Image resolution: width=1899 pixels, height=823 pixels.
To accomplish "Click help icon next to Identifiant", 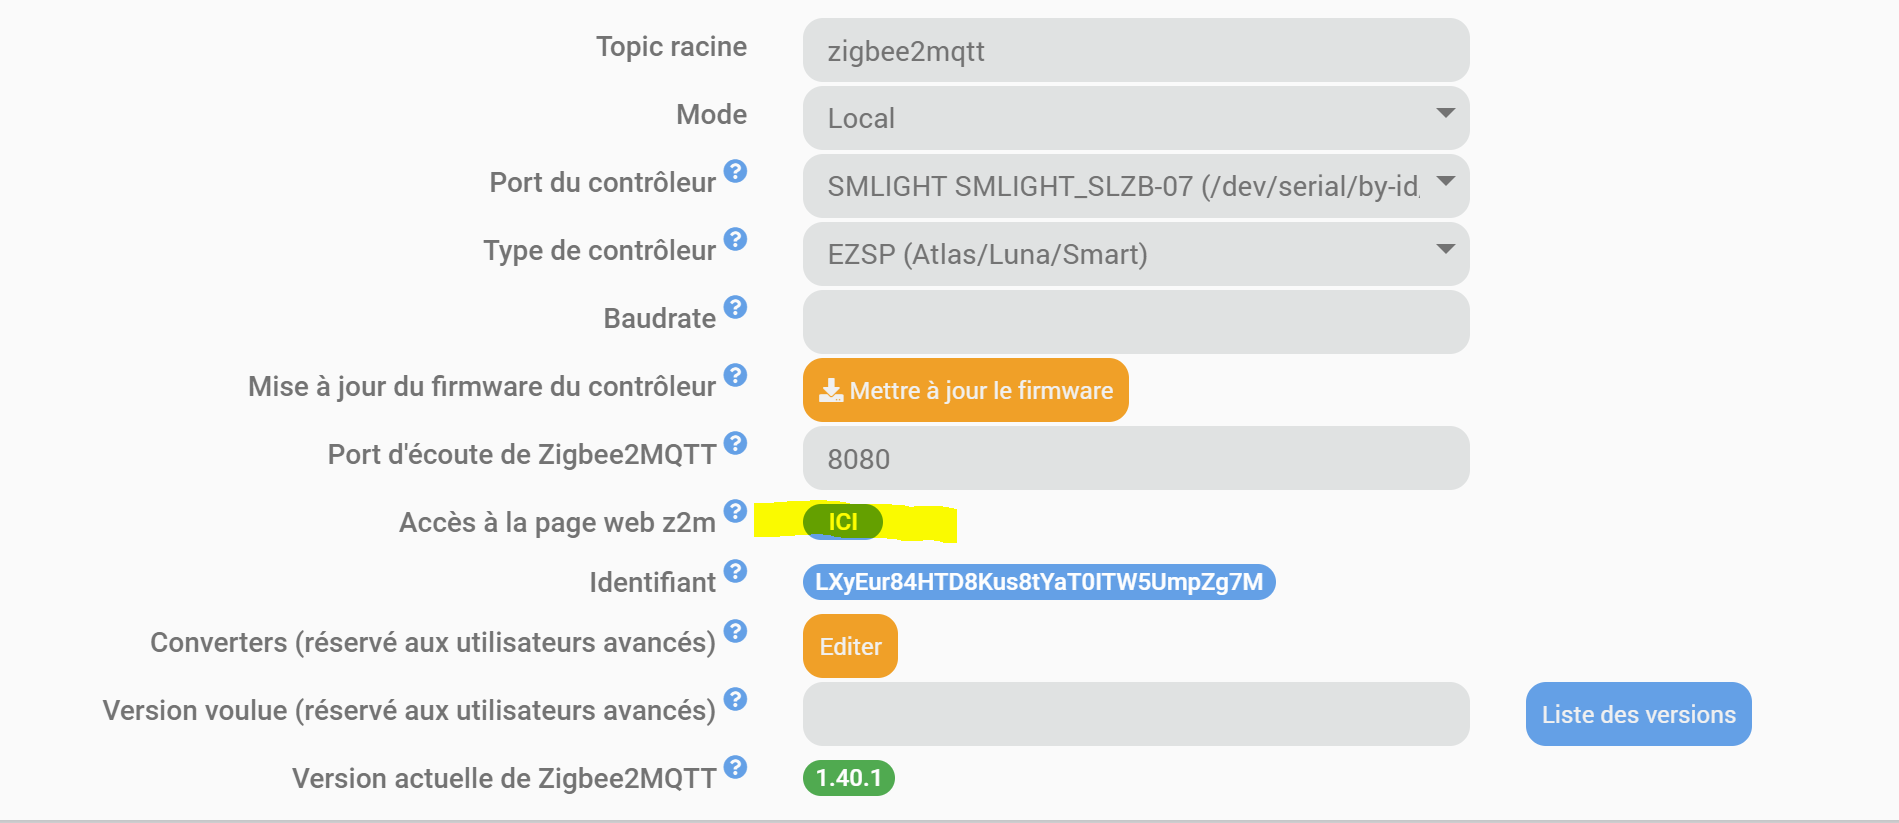I will (x=735, y=571).
